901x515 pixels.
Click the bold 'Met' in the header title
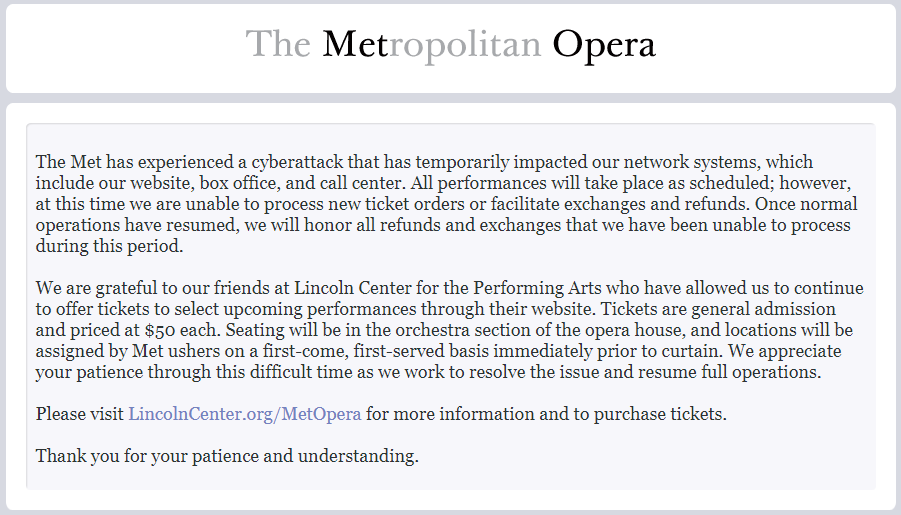[356, 45]
